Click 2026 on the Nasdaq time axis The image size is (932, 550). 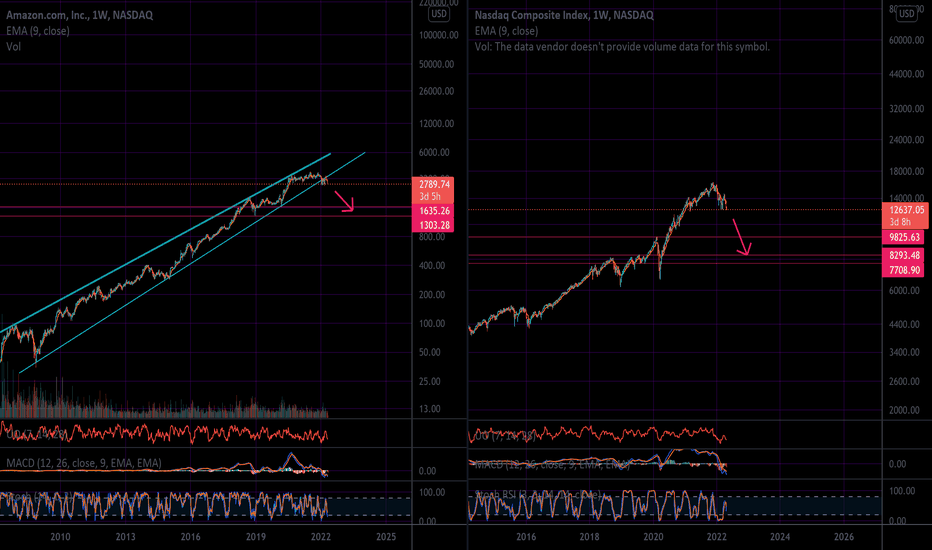click(843, 537)
